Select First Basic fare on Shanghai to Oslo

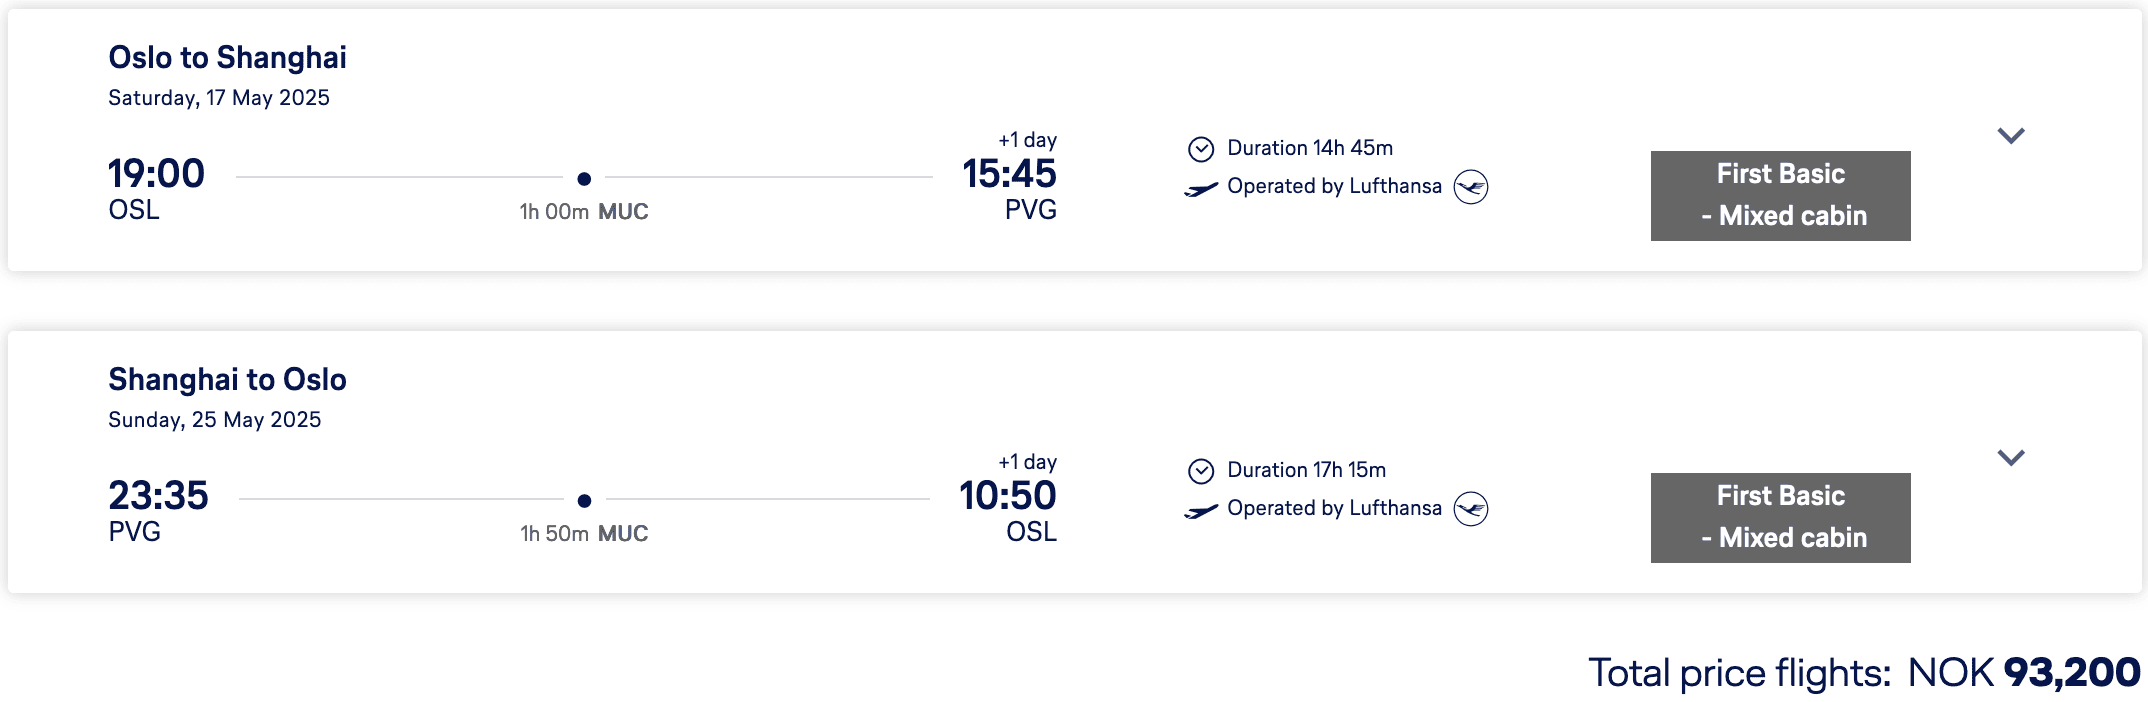[1780, 517]
